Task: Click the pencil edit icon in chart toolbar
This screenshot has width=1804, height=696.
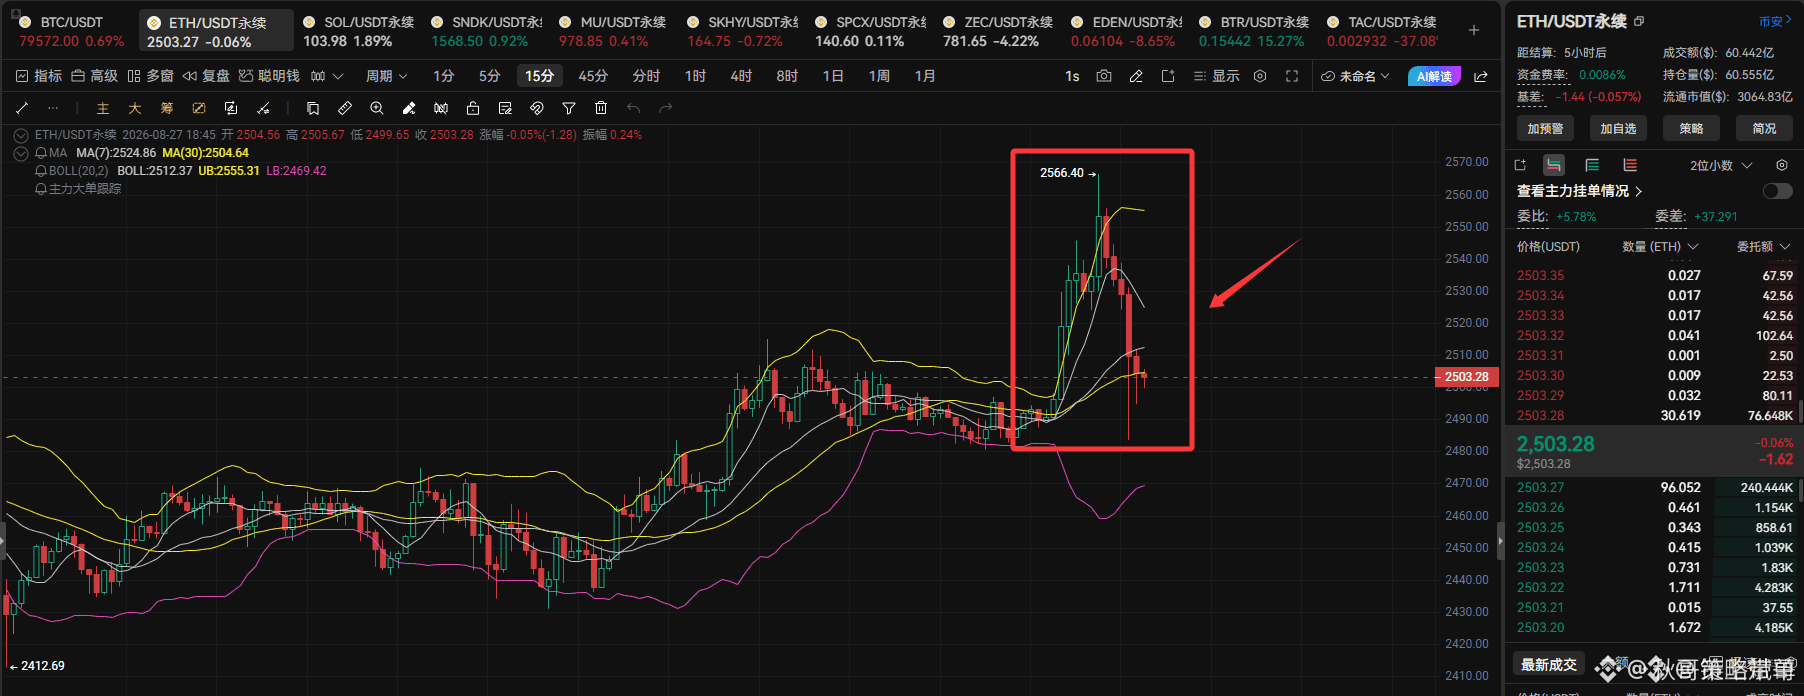Action: point(1136,76)
